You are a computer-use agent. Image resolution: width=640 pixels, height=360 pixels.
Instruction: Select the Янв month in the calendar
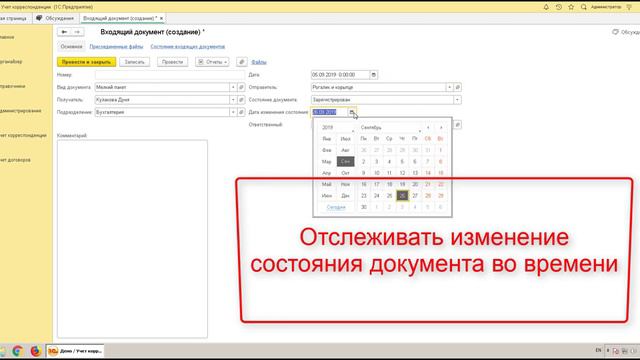327,139
